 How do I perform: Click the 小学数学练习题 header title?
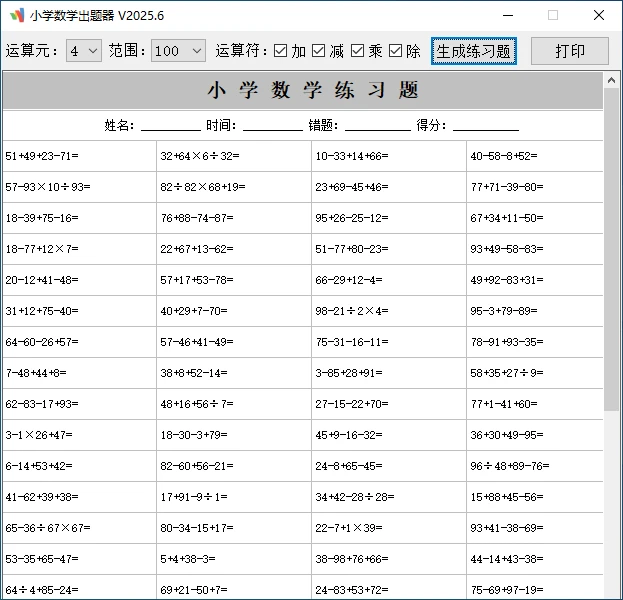coord(312,91)
